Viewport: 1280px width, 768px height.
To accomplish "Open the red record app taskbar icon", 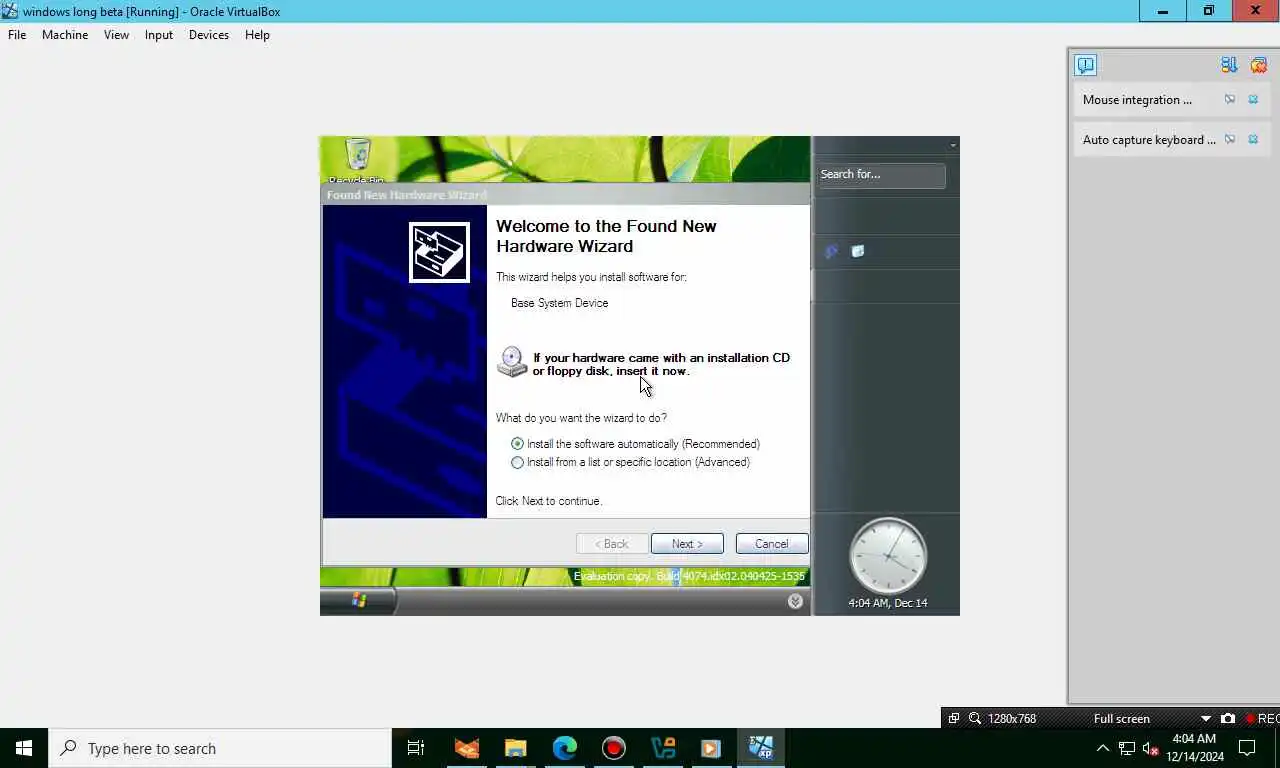I will [x=614, y=748].
